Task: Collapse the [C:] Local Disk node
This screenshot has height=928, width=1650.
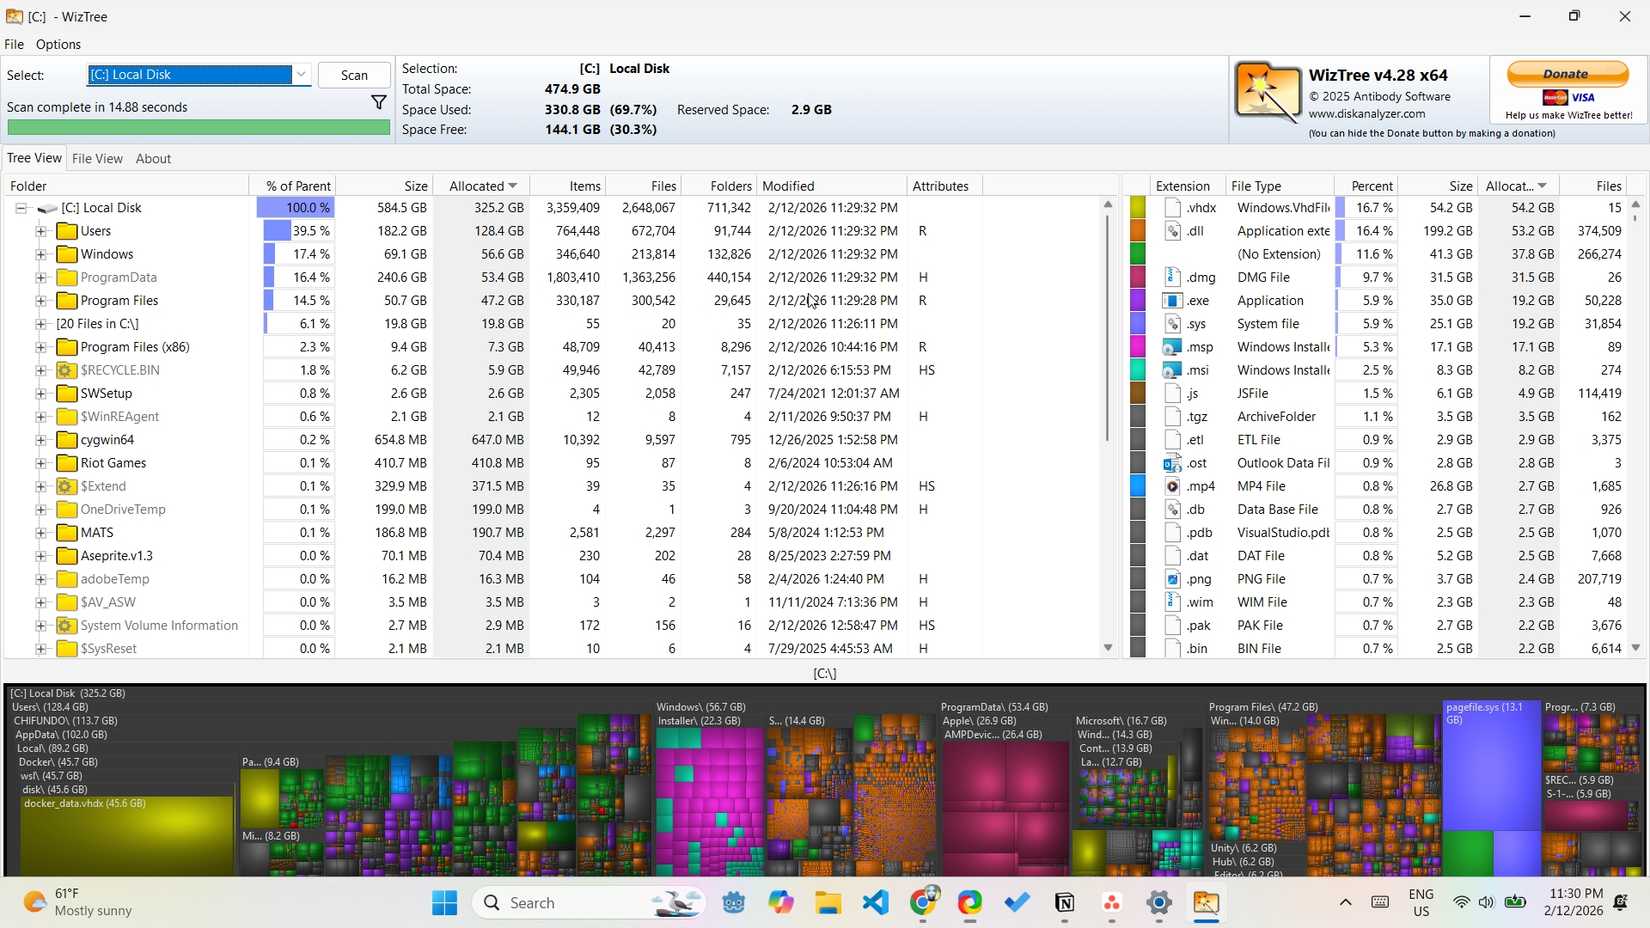Action: click(x=21, y=208)
